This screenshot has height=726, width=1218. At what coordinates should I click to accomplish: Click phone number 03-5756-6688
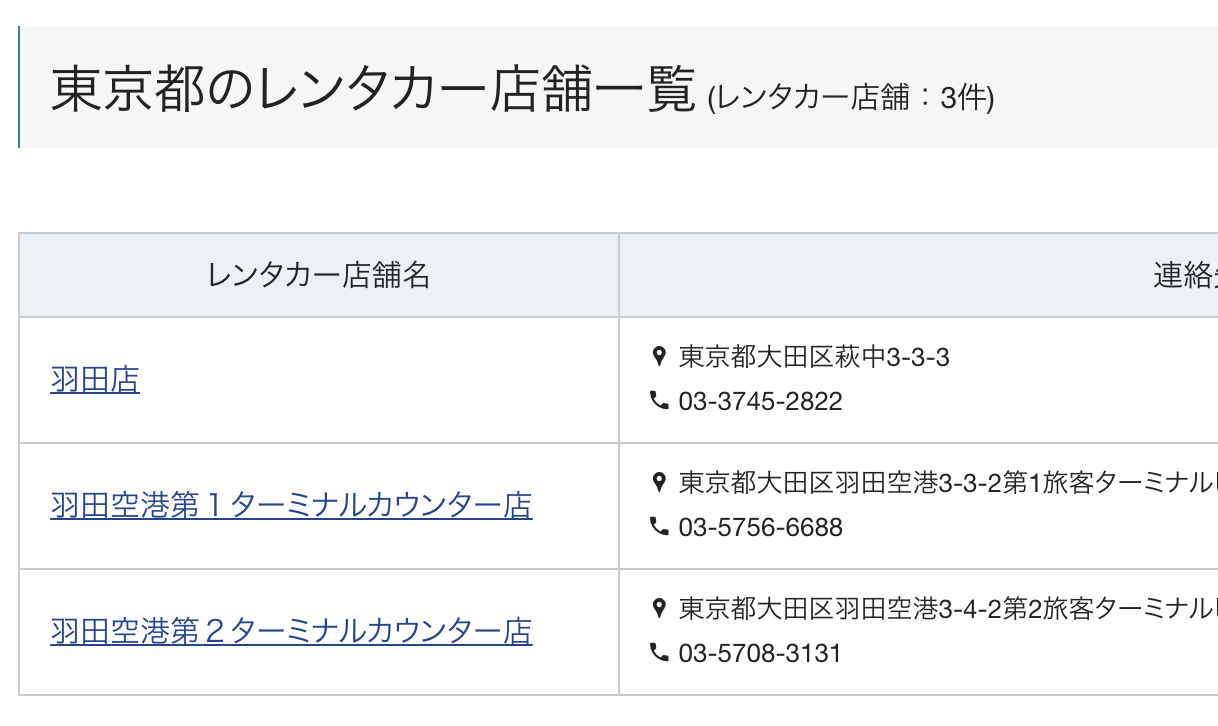click(x=760, y=527)
